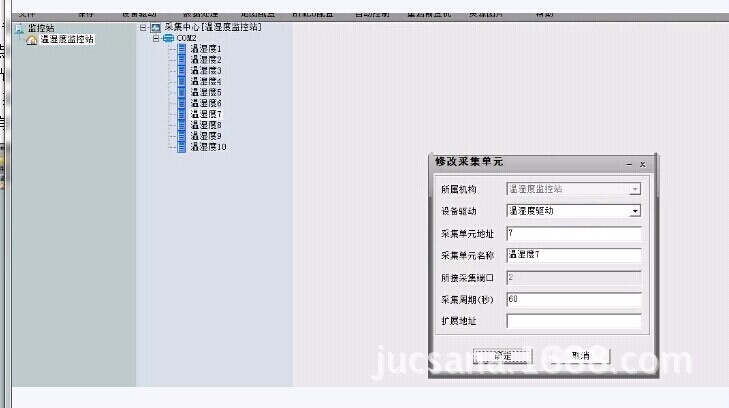Click the 采集单元地址 input field
Screen dimensions: 729x408
574,233
